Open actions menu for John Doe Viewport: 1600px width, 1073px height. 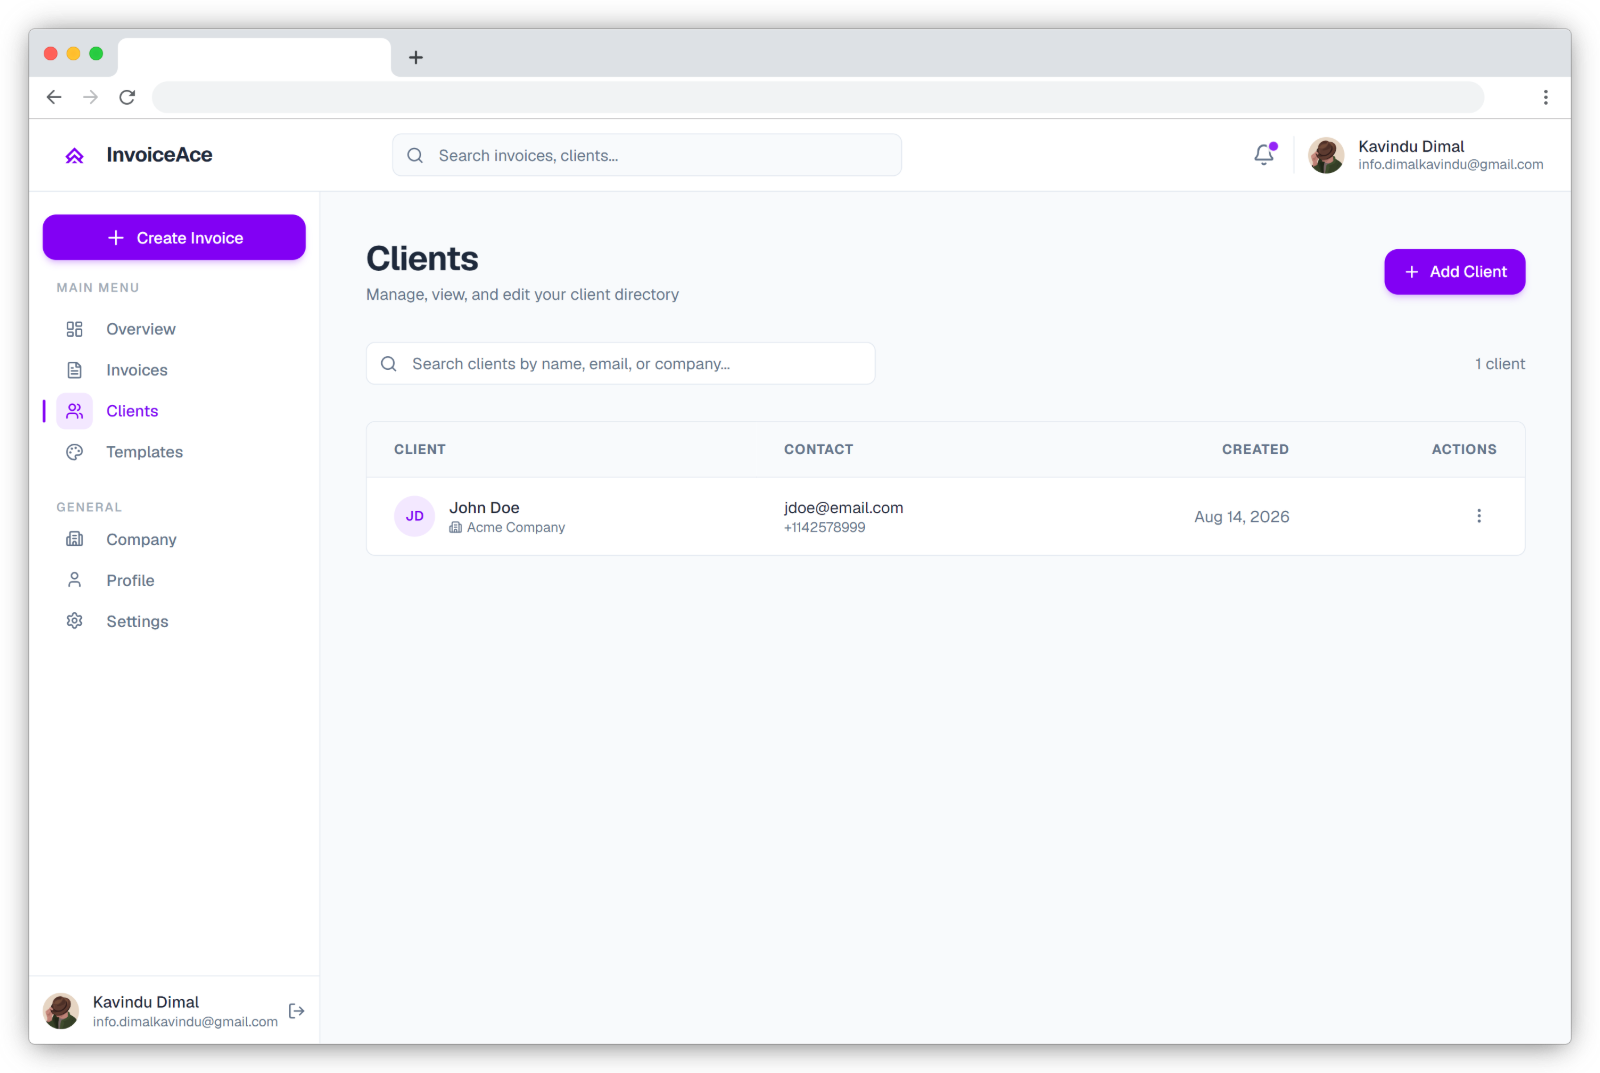[x=1479, y=516]
